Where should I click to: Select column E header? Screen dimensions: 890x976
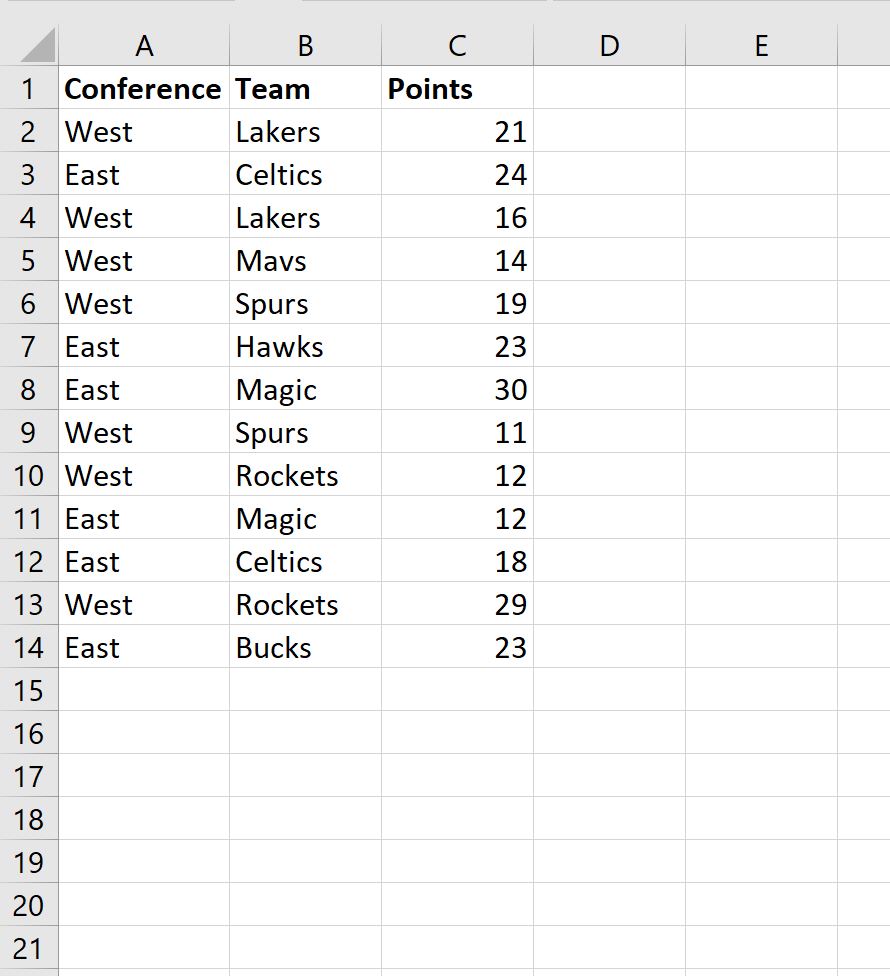(x=761, y=45)
